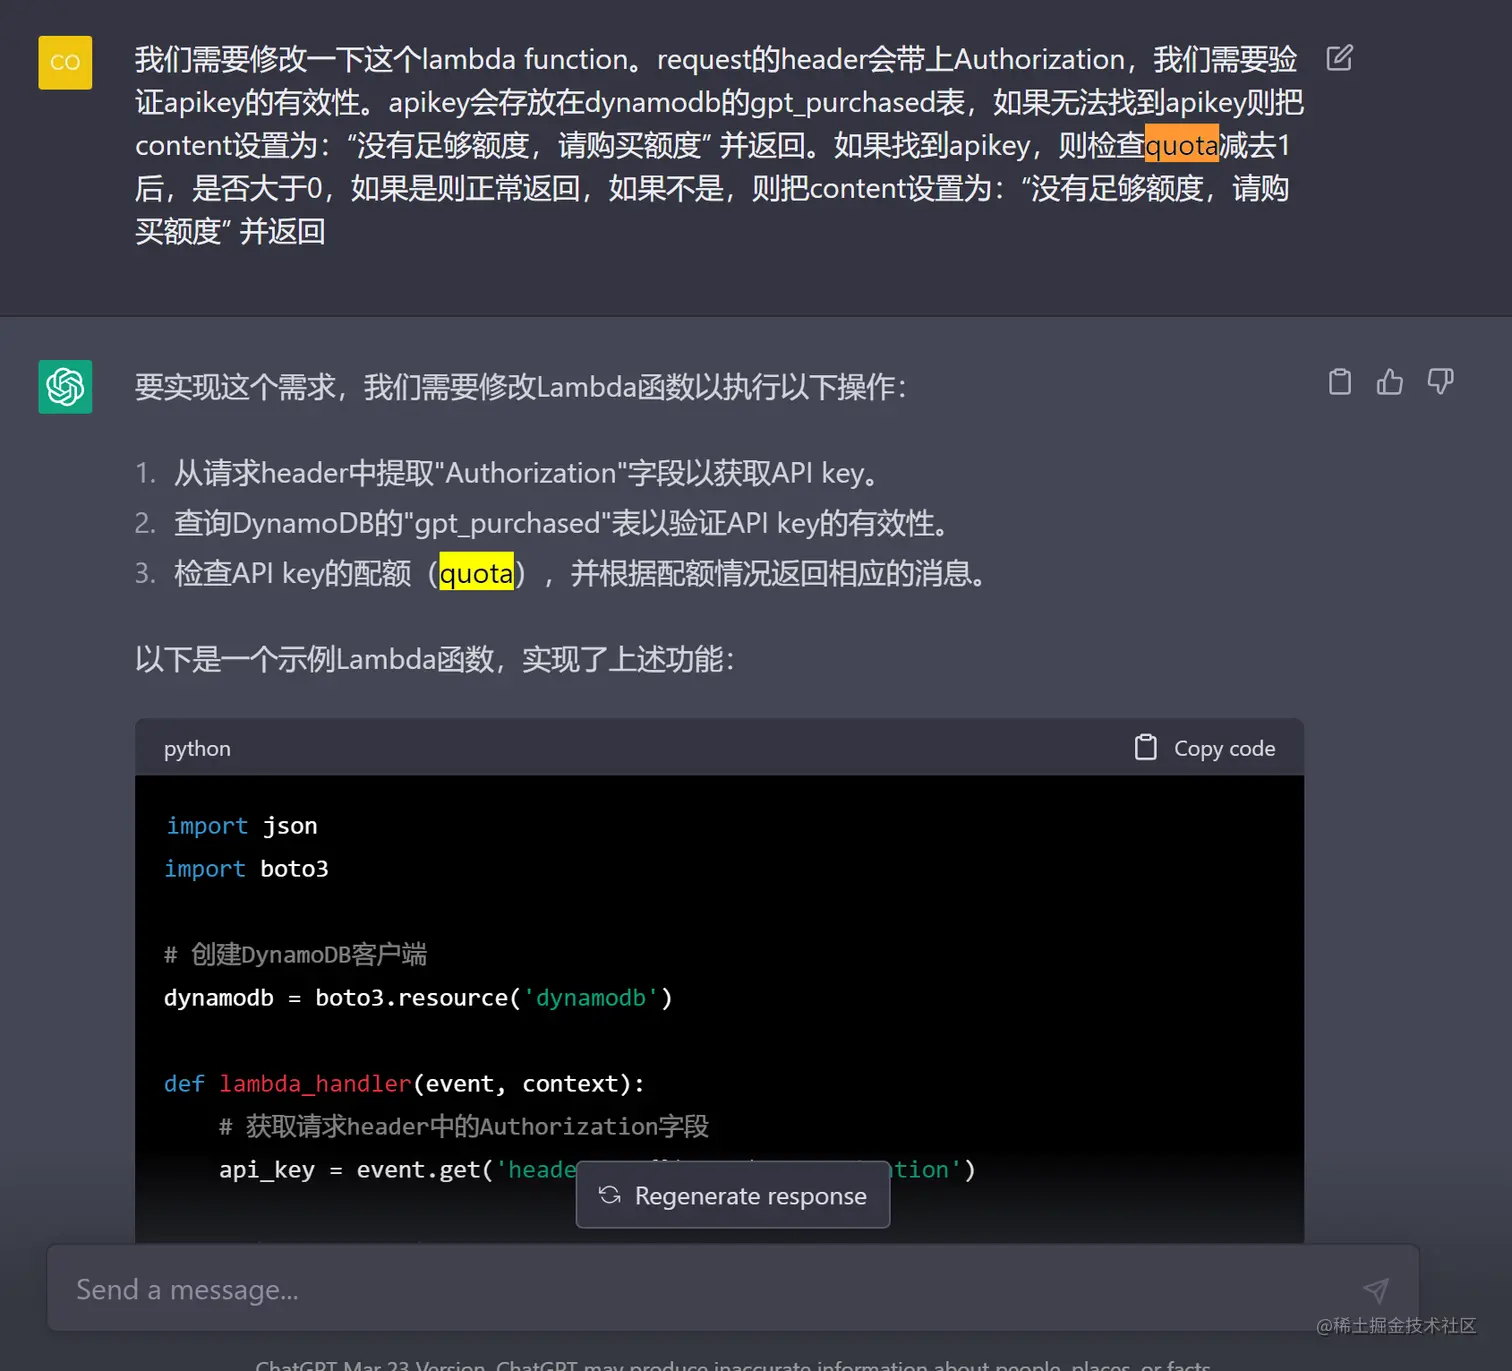Give thumbs up to the response
The width and height of the screenshot is (1512, 1371).
coord(1390,382)
